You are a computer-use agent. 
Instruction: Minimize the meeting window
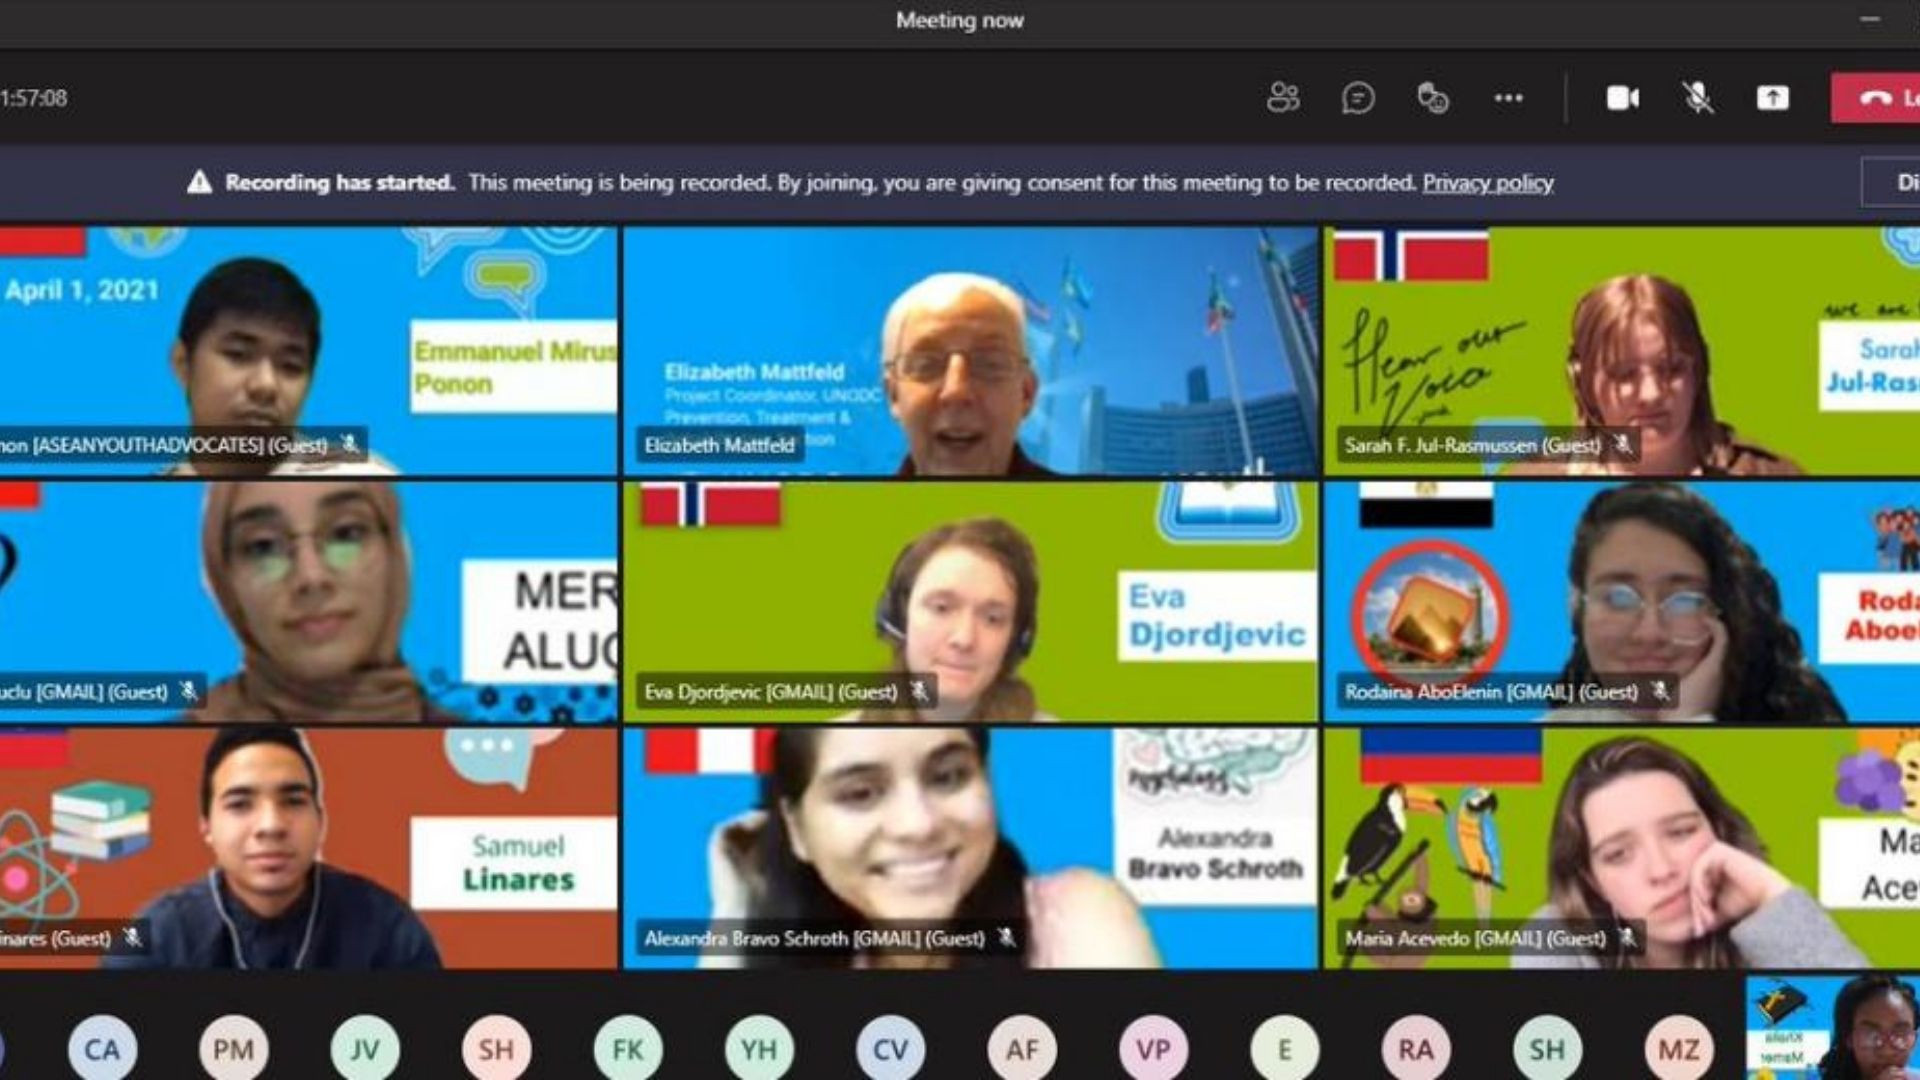[x=1870, y=20]
